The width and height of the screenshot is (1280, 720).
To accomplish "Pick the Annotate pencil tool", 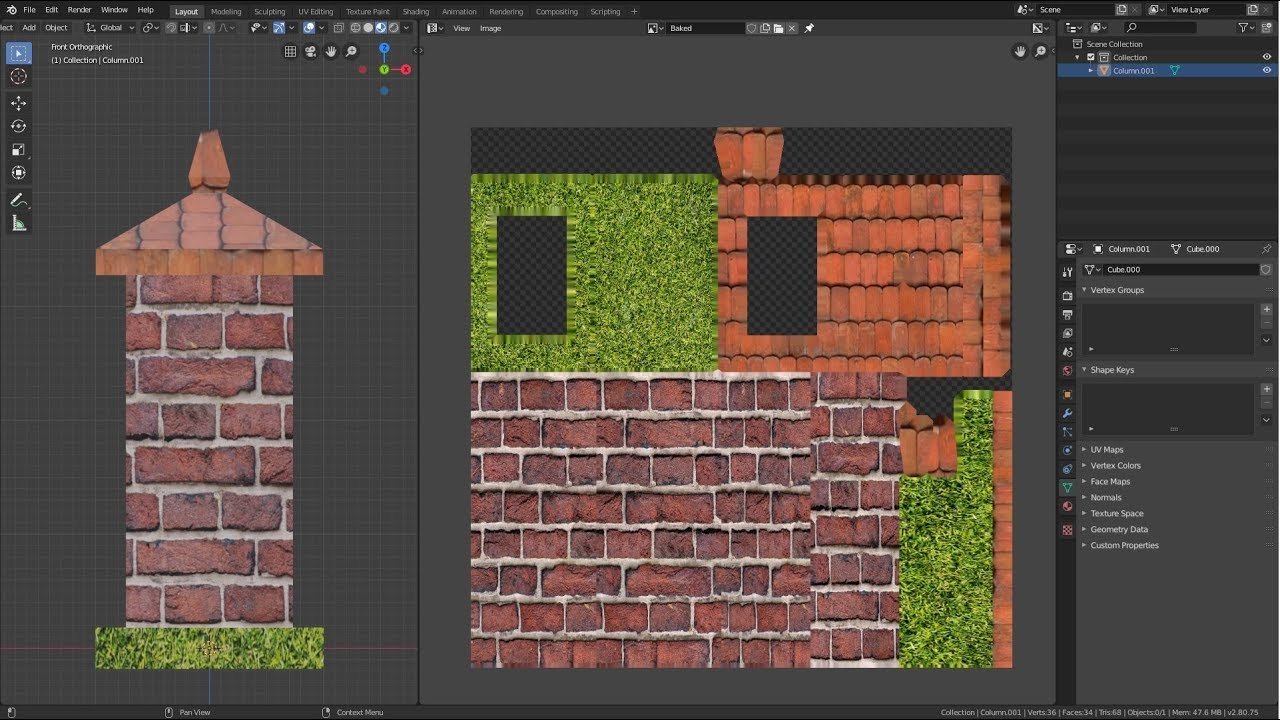I will click(18, 201).
